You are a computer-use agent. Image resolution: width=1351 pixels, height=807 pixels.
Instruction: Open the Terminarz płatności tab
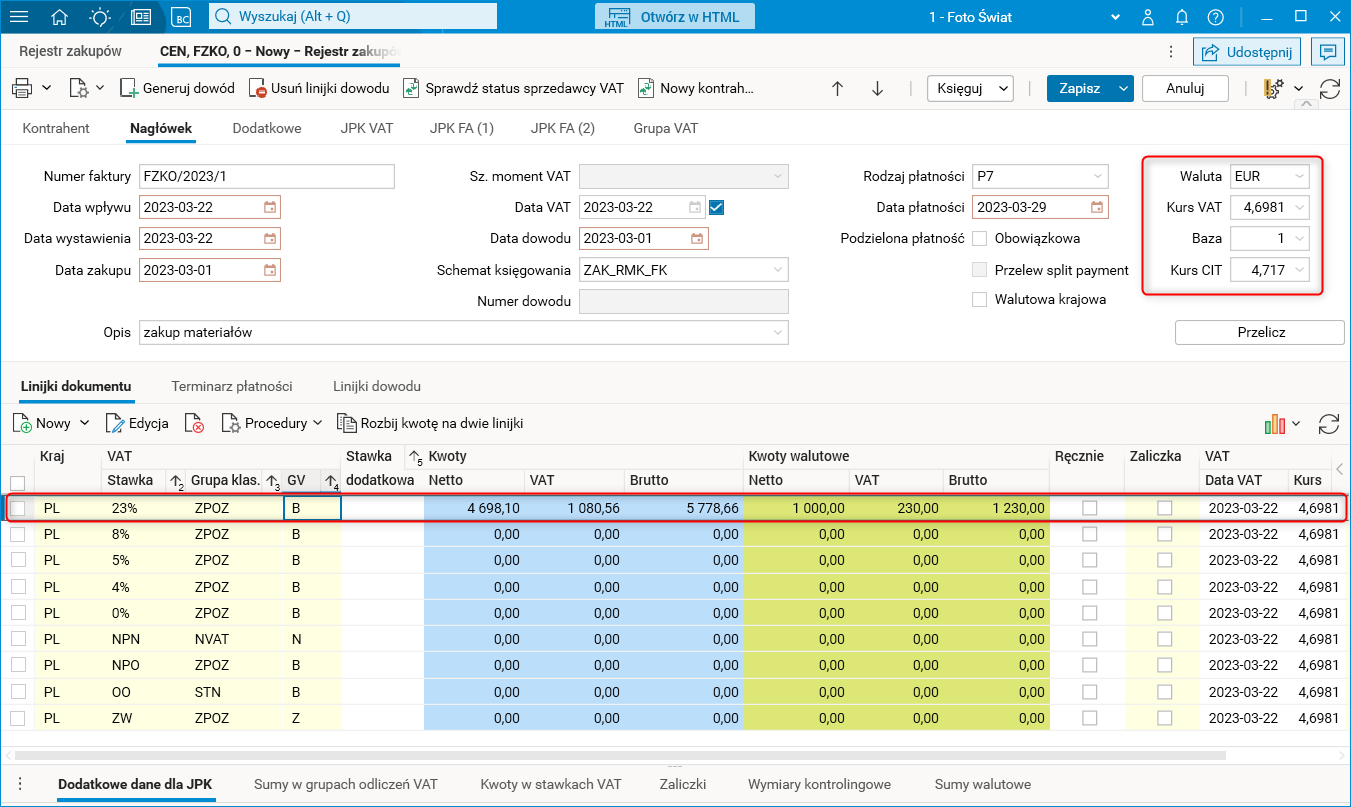(x=232, y=386)
